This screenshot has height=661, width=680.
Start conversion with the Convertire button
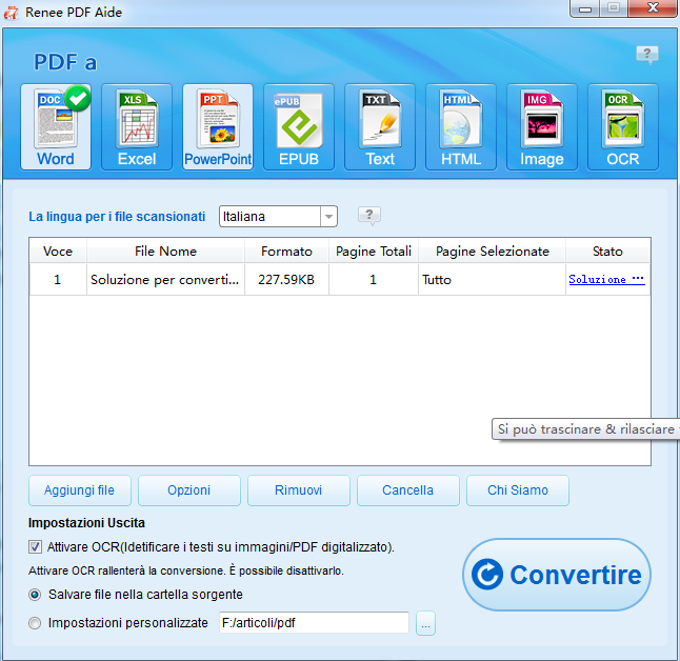pyautogui.click(x=557, y=575)
